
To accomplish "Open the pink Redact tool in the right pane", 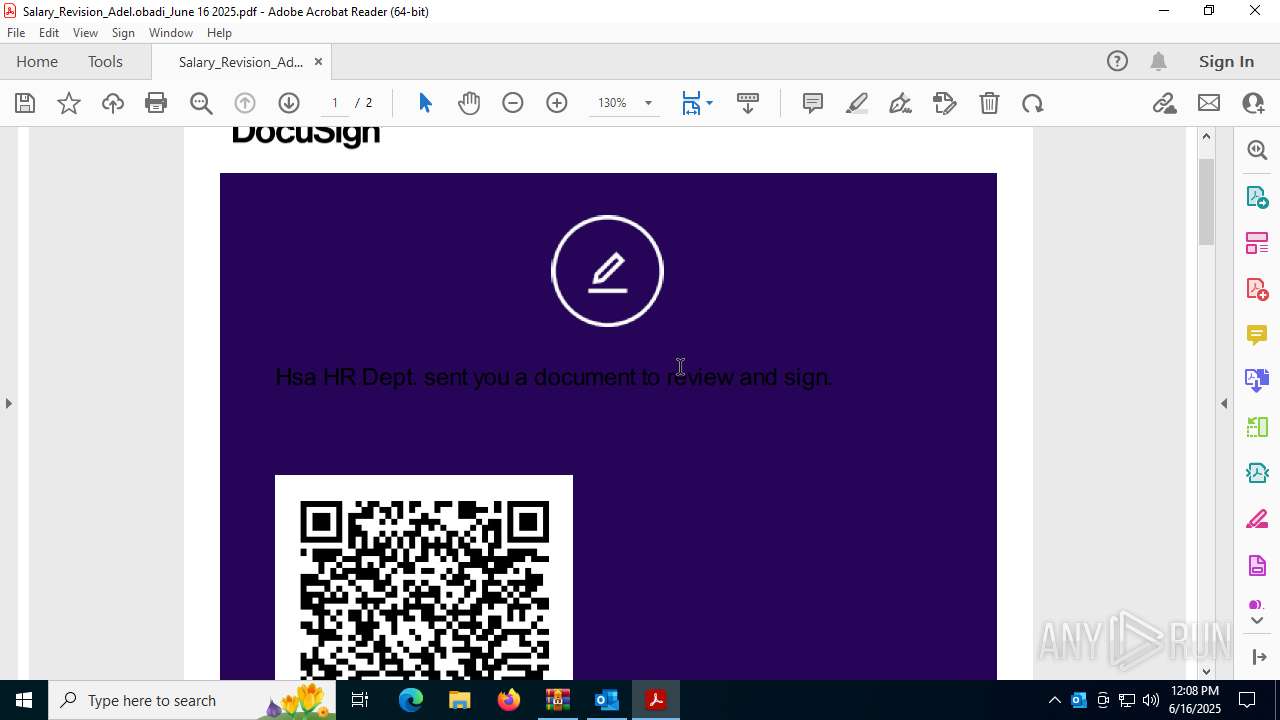I will tap(1257, 520).
